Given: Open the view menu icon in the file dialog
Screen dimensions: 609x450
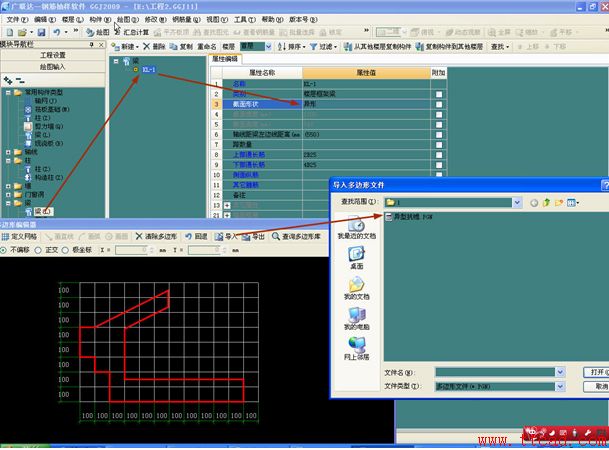Looking at the screenshot, I should 572,203.
